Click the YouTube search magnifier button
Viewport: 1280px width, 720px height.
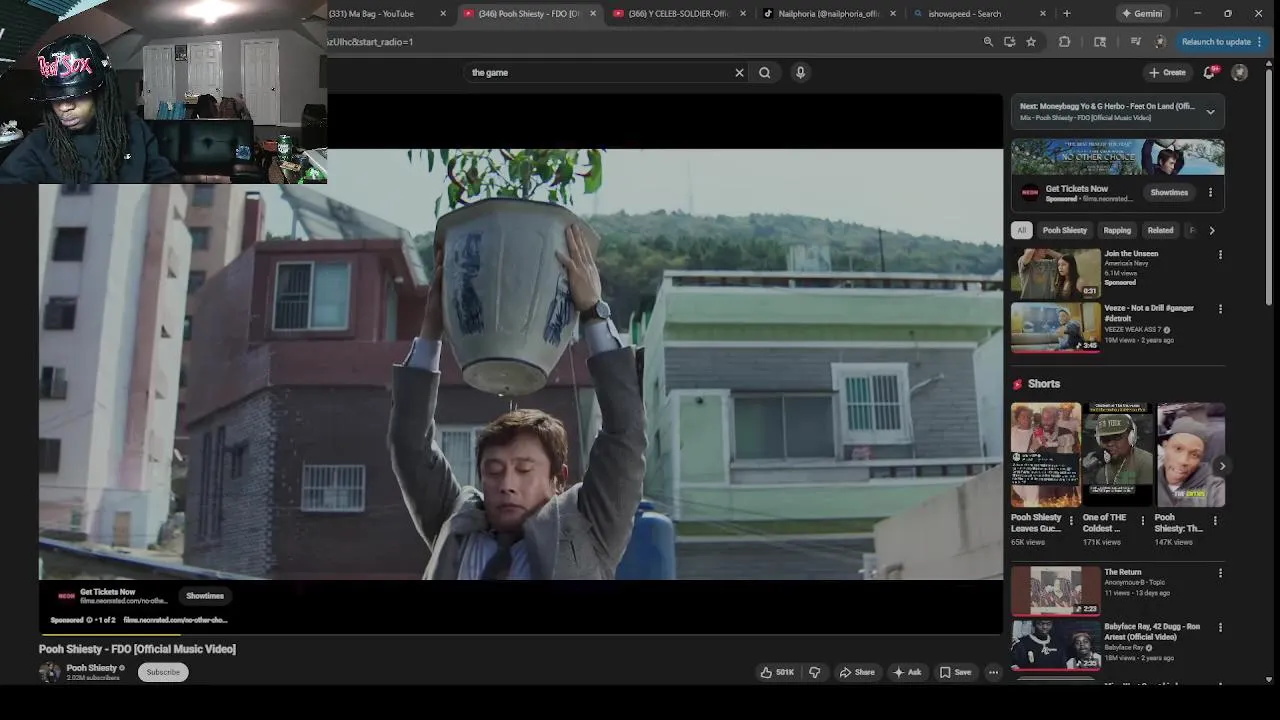point(765,72)
